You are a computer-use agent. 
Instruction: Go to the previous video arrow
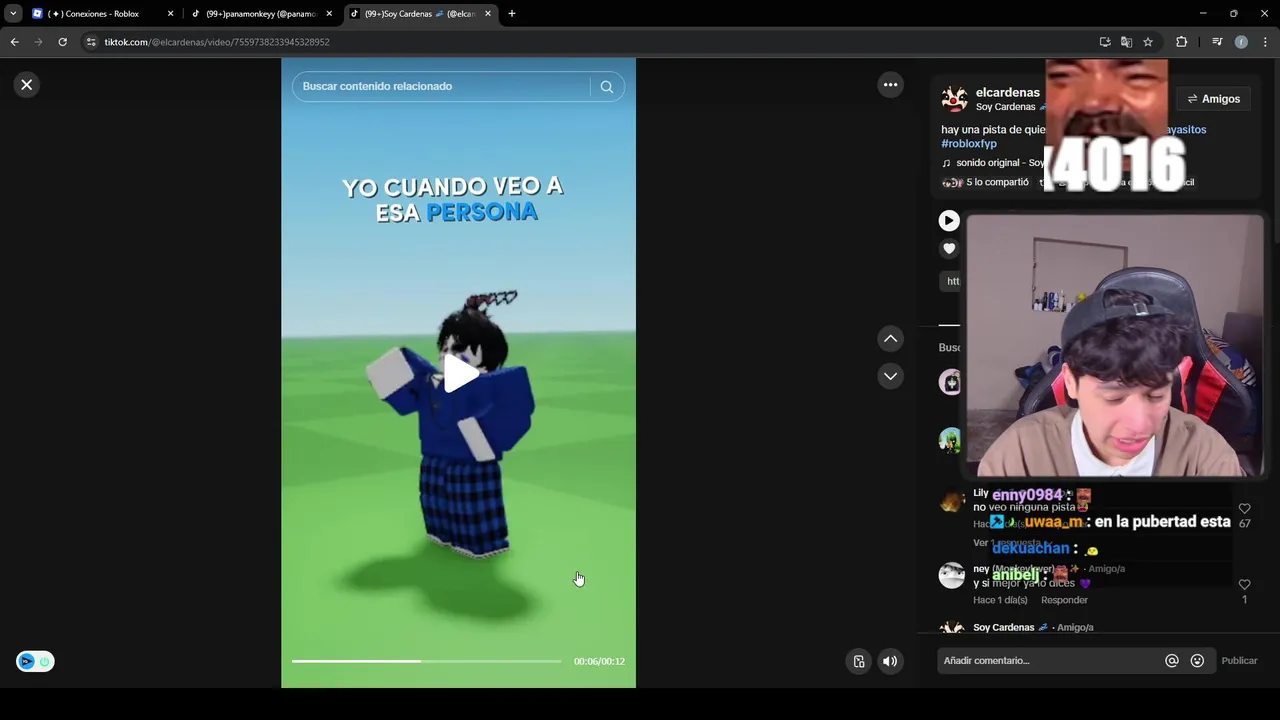tap(891, 339)
